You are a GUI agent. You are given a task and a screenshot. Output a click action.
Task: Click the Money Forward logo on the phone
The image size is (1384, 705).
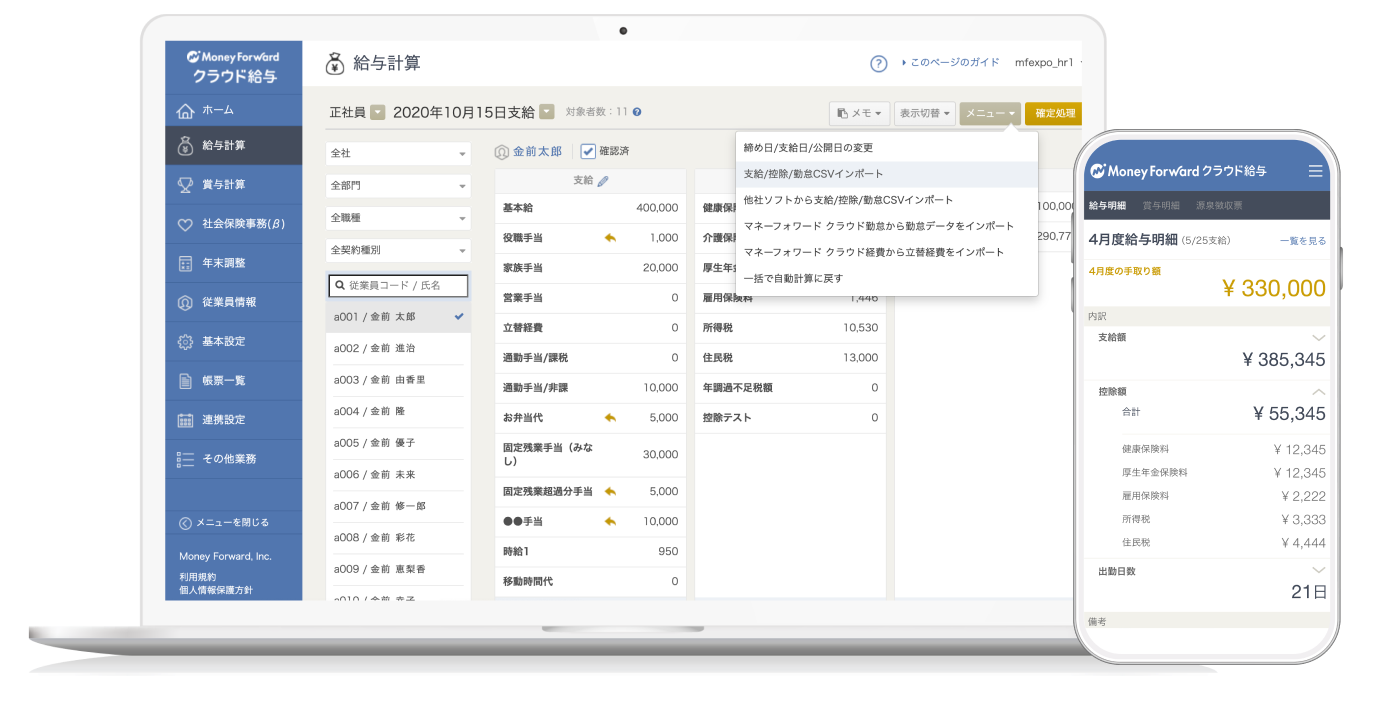tap(1178, 171)
